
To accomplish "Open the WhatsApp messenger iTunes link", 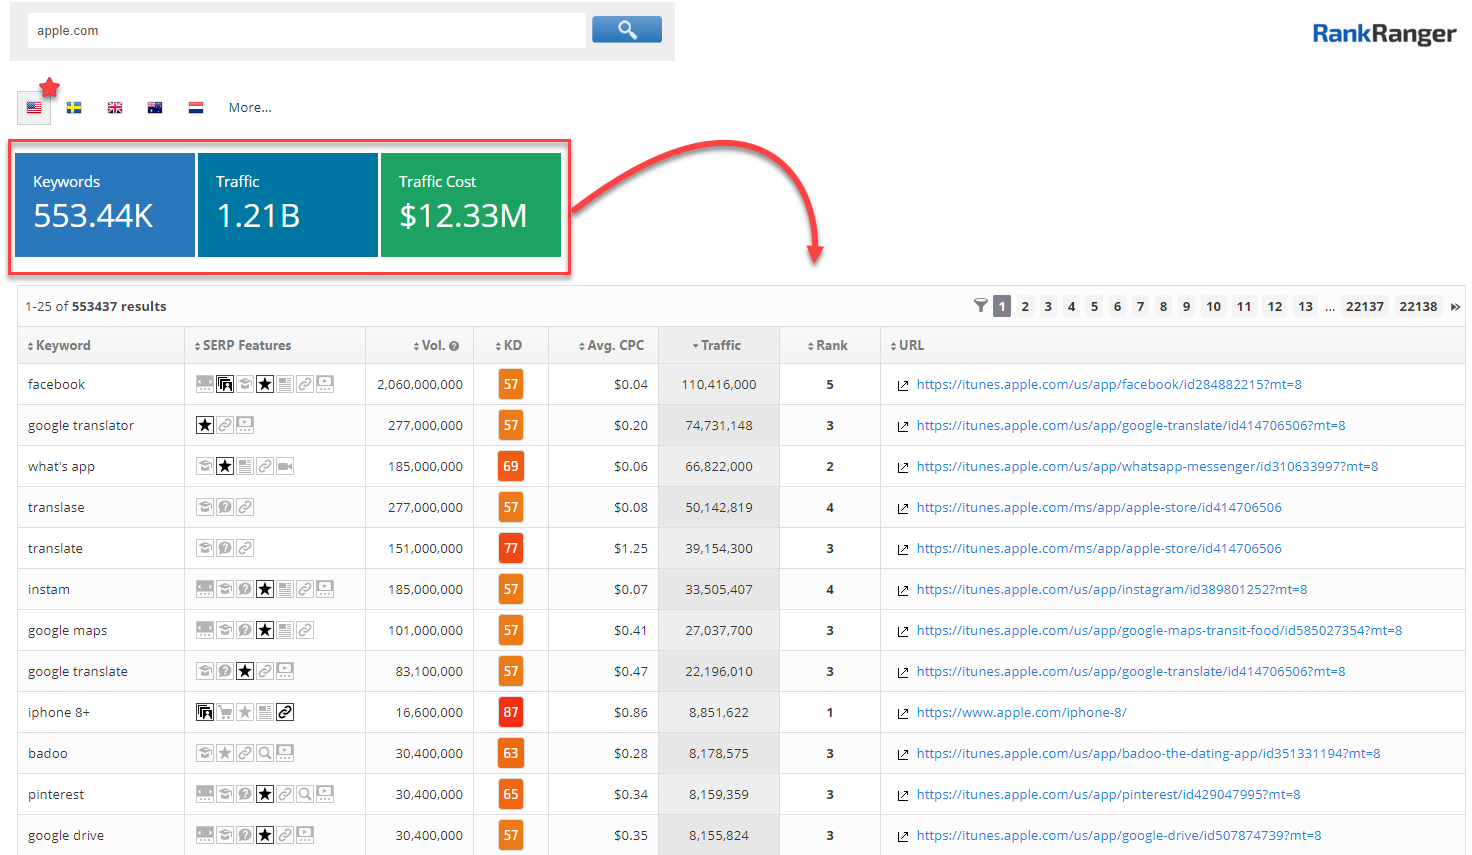I will coord(1147,467).
